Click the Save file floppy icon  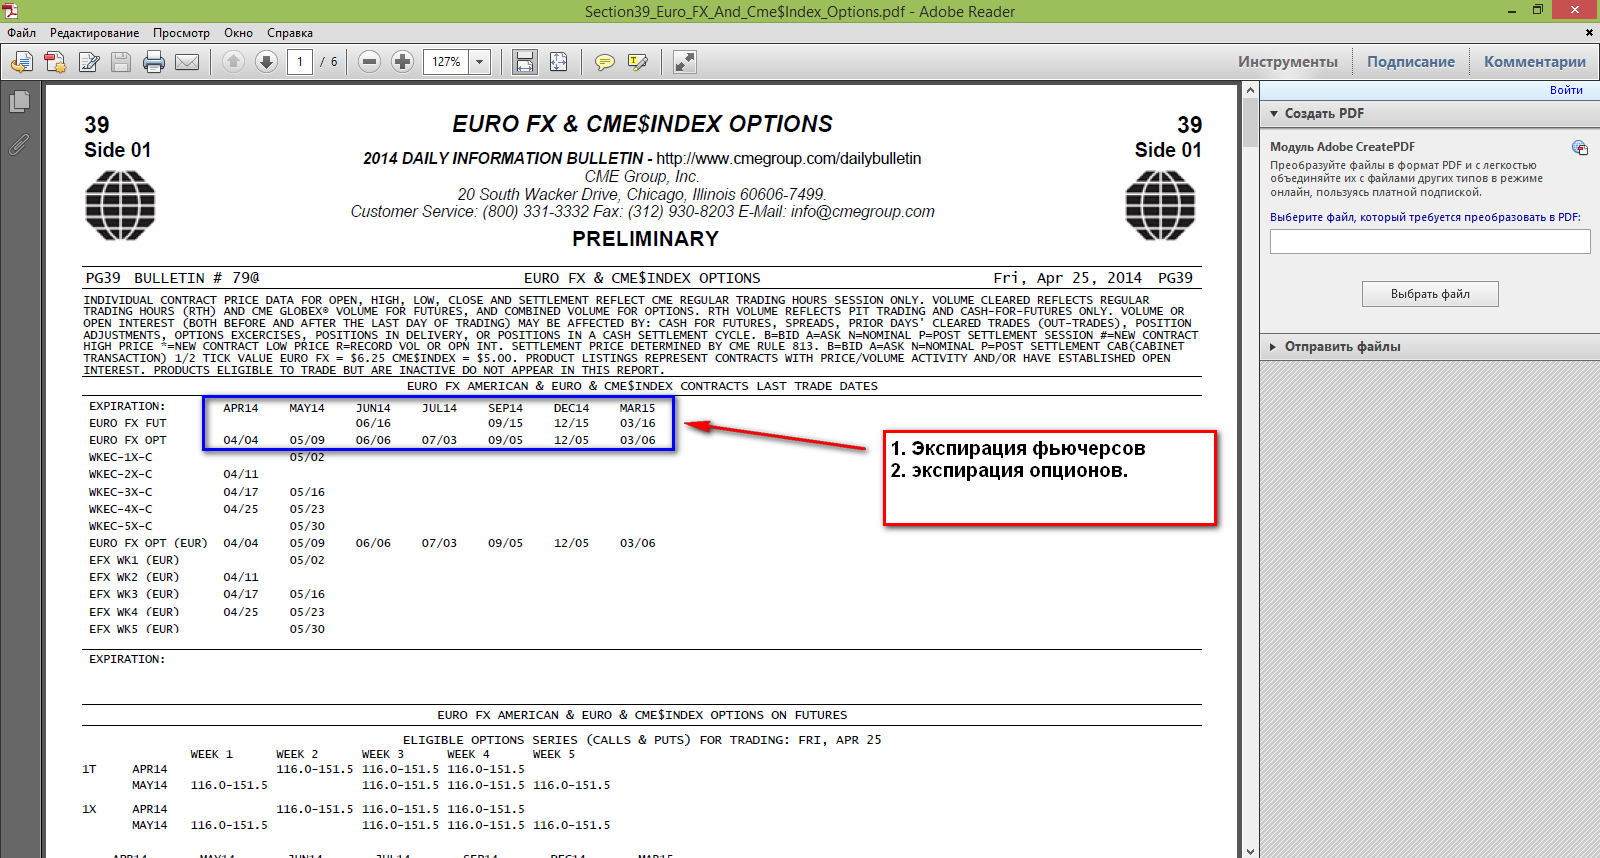(121, 62)
